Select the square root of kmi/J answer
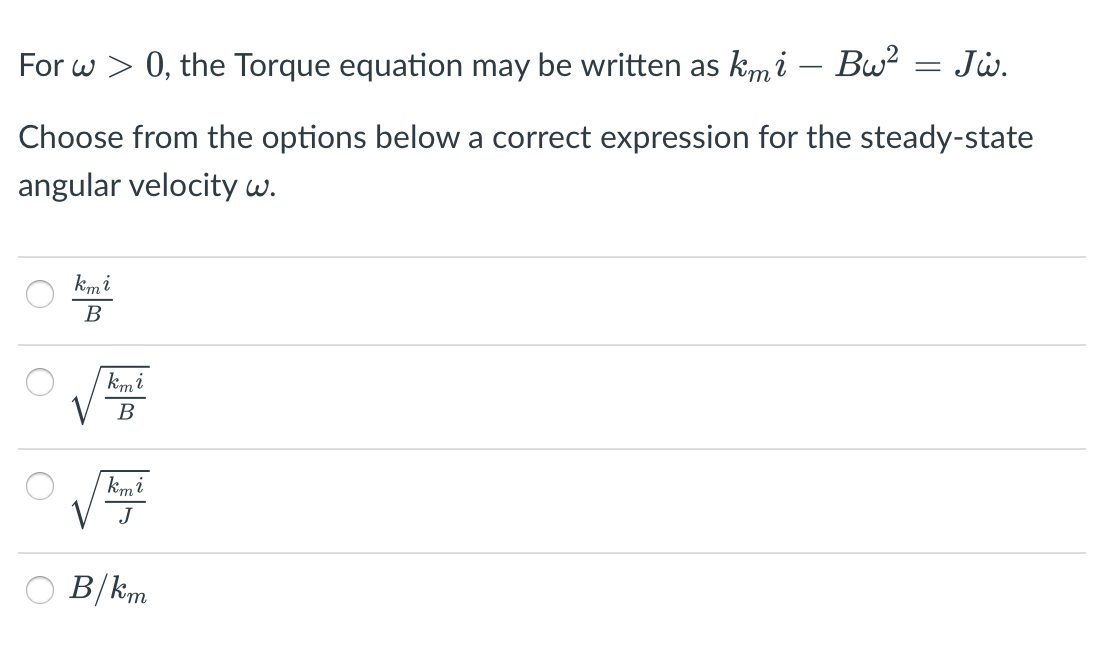 (x=39, y=487)
